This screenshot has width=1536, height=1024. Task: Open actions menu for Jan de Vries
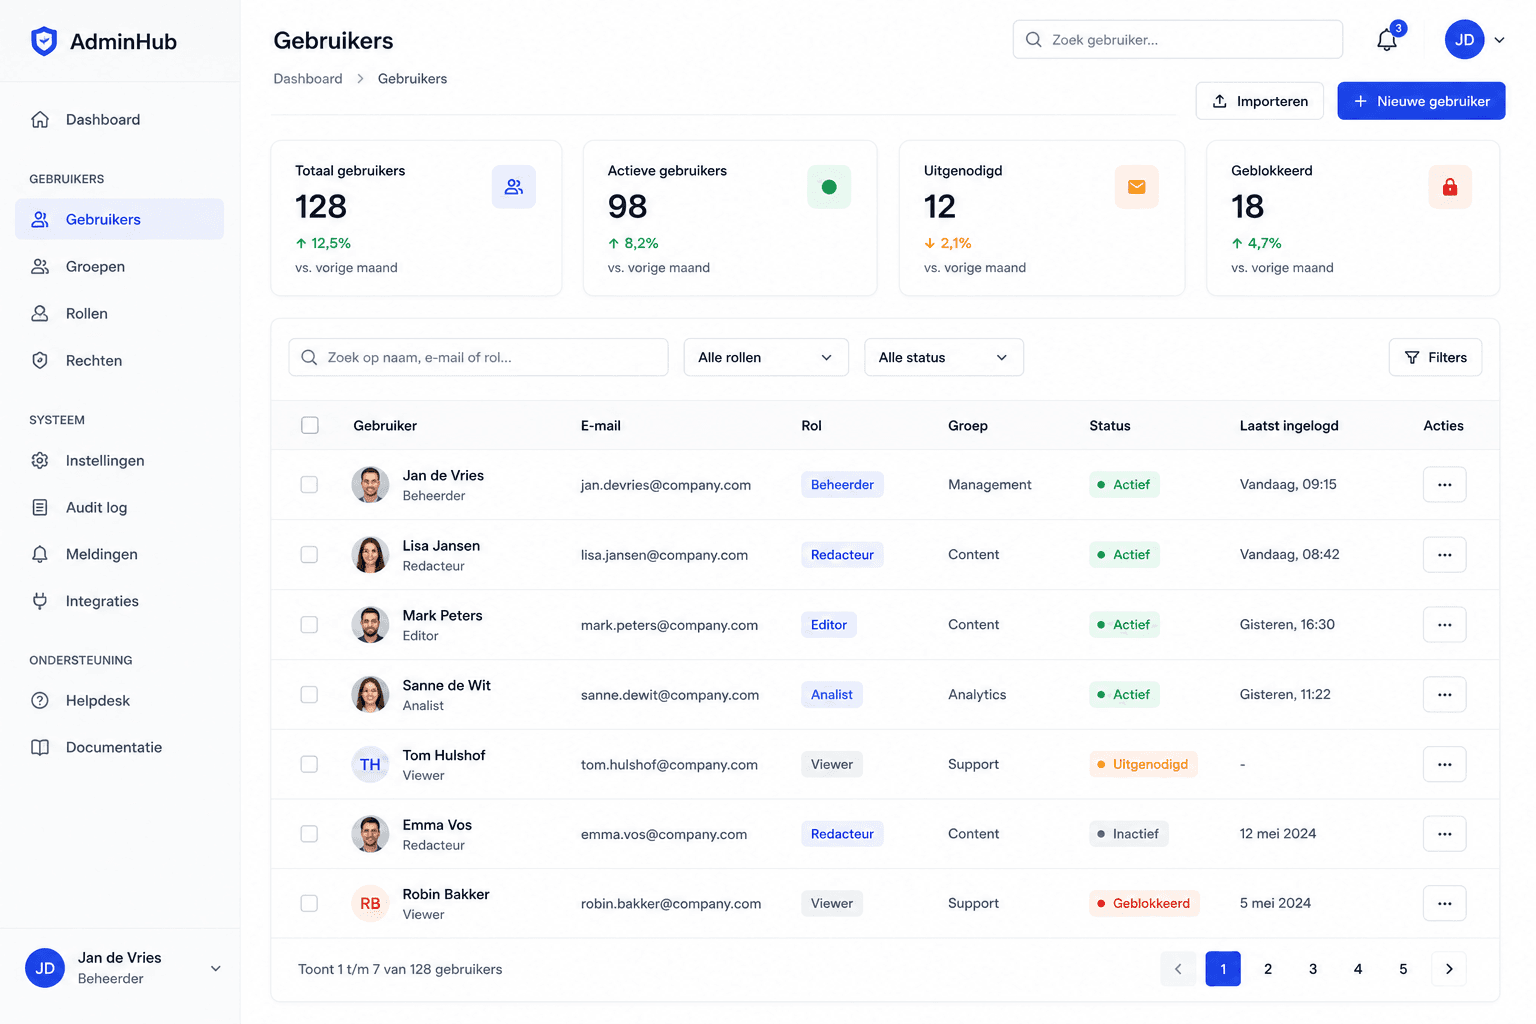tap(1445, 485)
